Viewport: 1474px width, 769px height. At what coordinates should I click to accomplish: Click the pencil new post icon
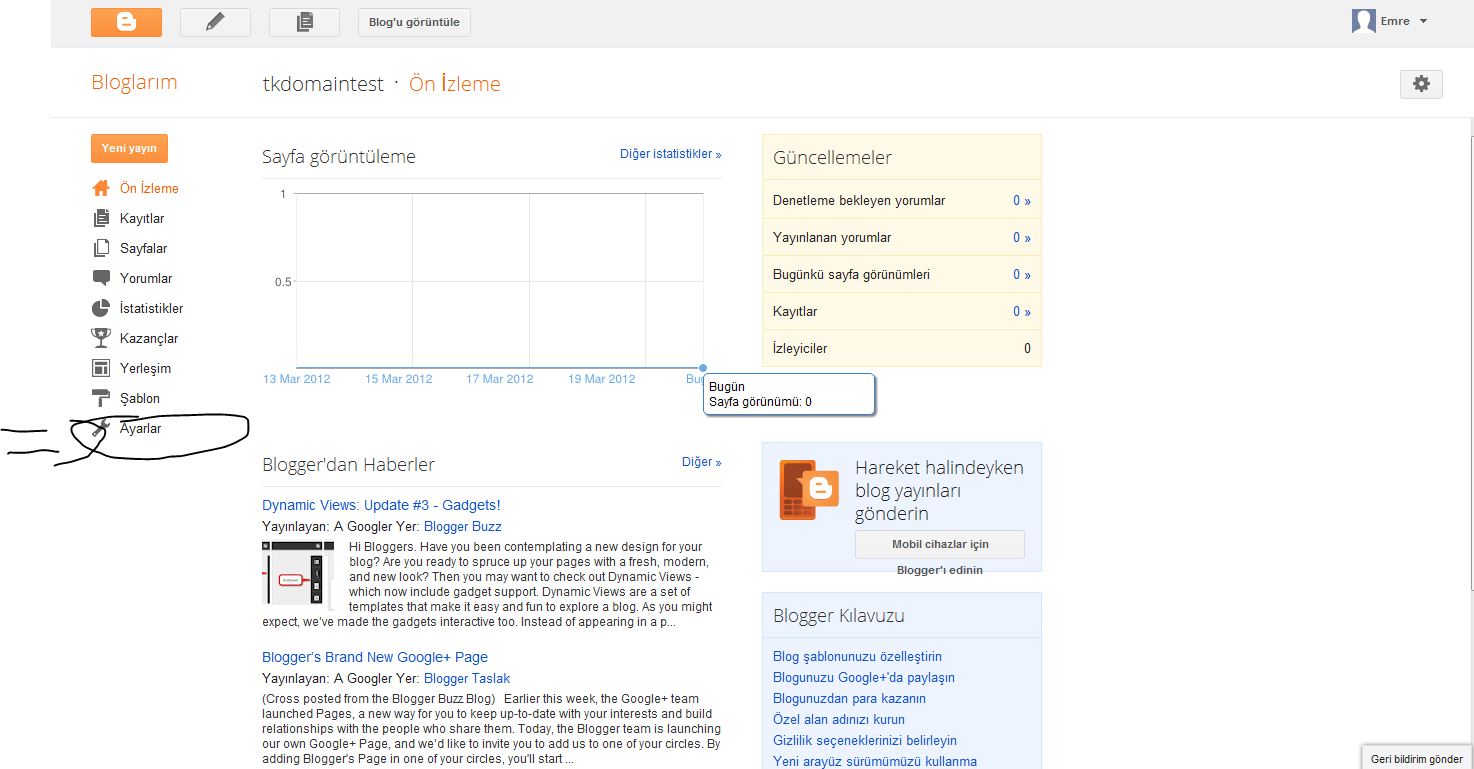tap(215, 22)
